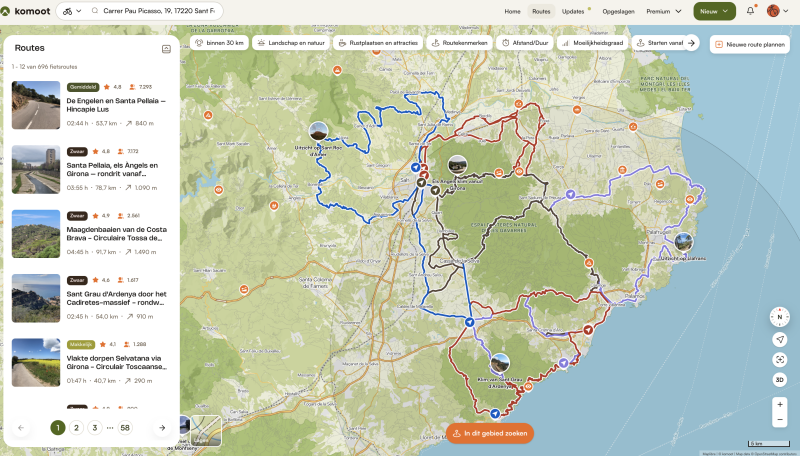Click the fit-to-frame map icon

(x=779, y=359)
